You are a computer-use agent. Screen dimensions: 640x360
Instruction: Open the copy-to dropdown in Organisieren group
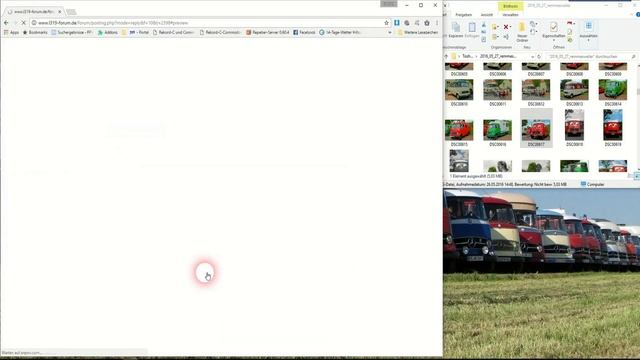coord(496,37)
